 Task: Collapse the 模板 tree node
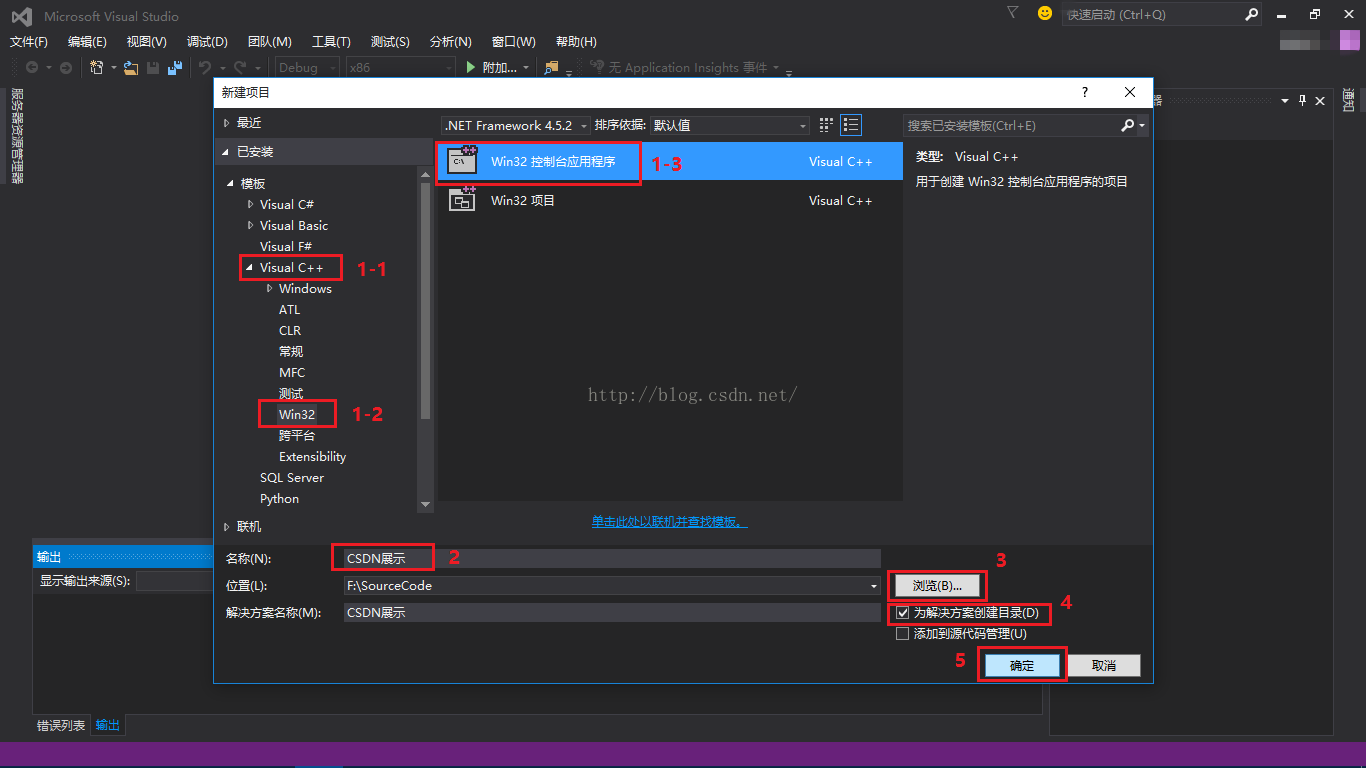pos(231,183)
